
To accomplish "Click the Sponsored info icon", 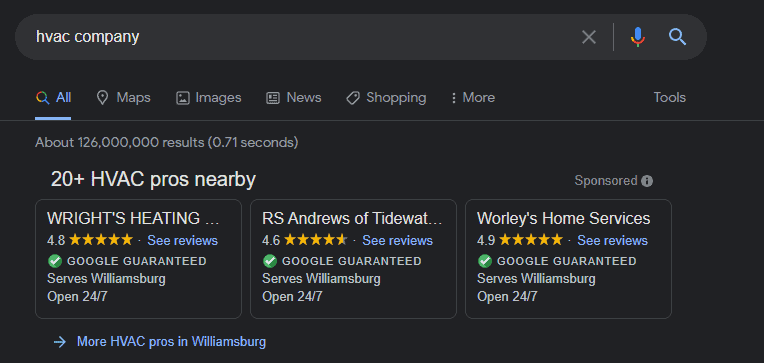I will [647, 181].
